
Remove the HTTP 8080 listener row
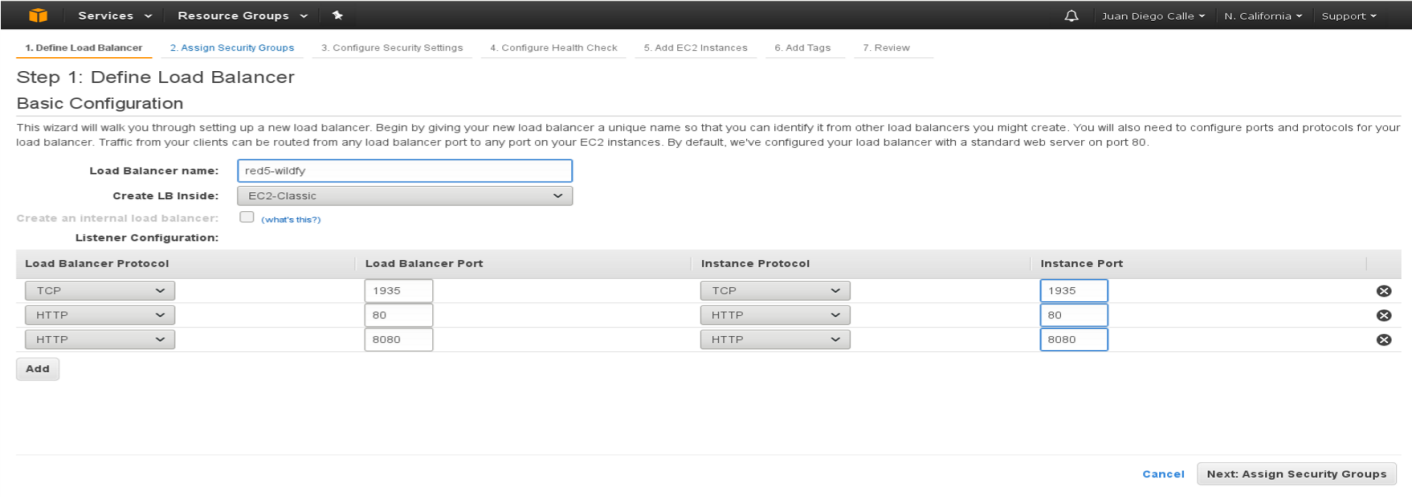[1384, 340]
